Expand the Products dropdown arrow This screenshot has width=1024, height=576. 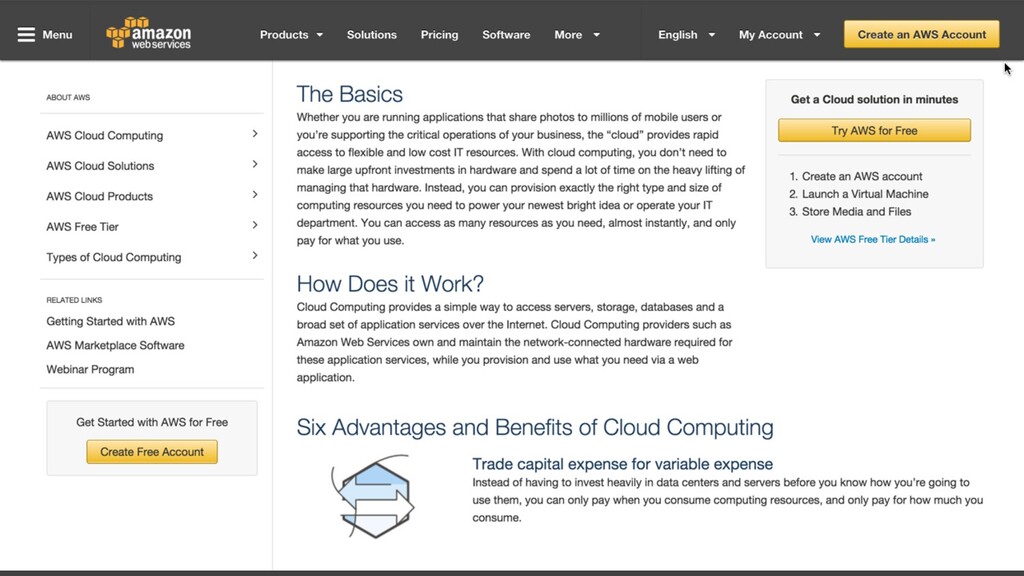320,35
